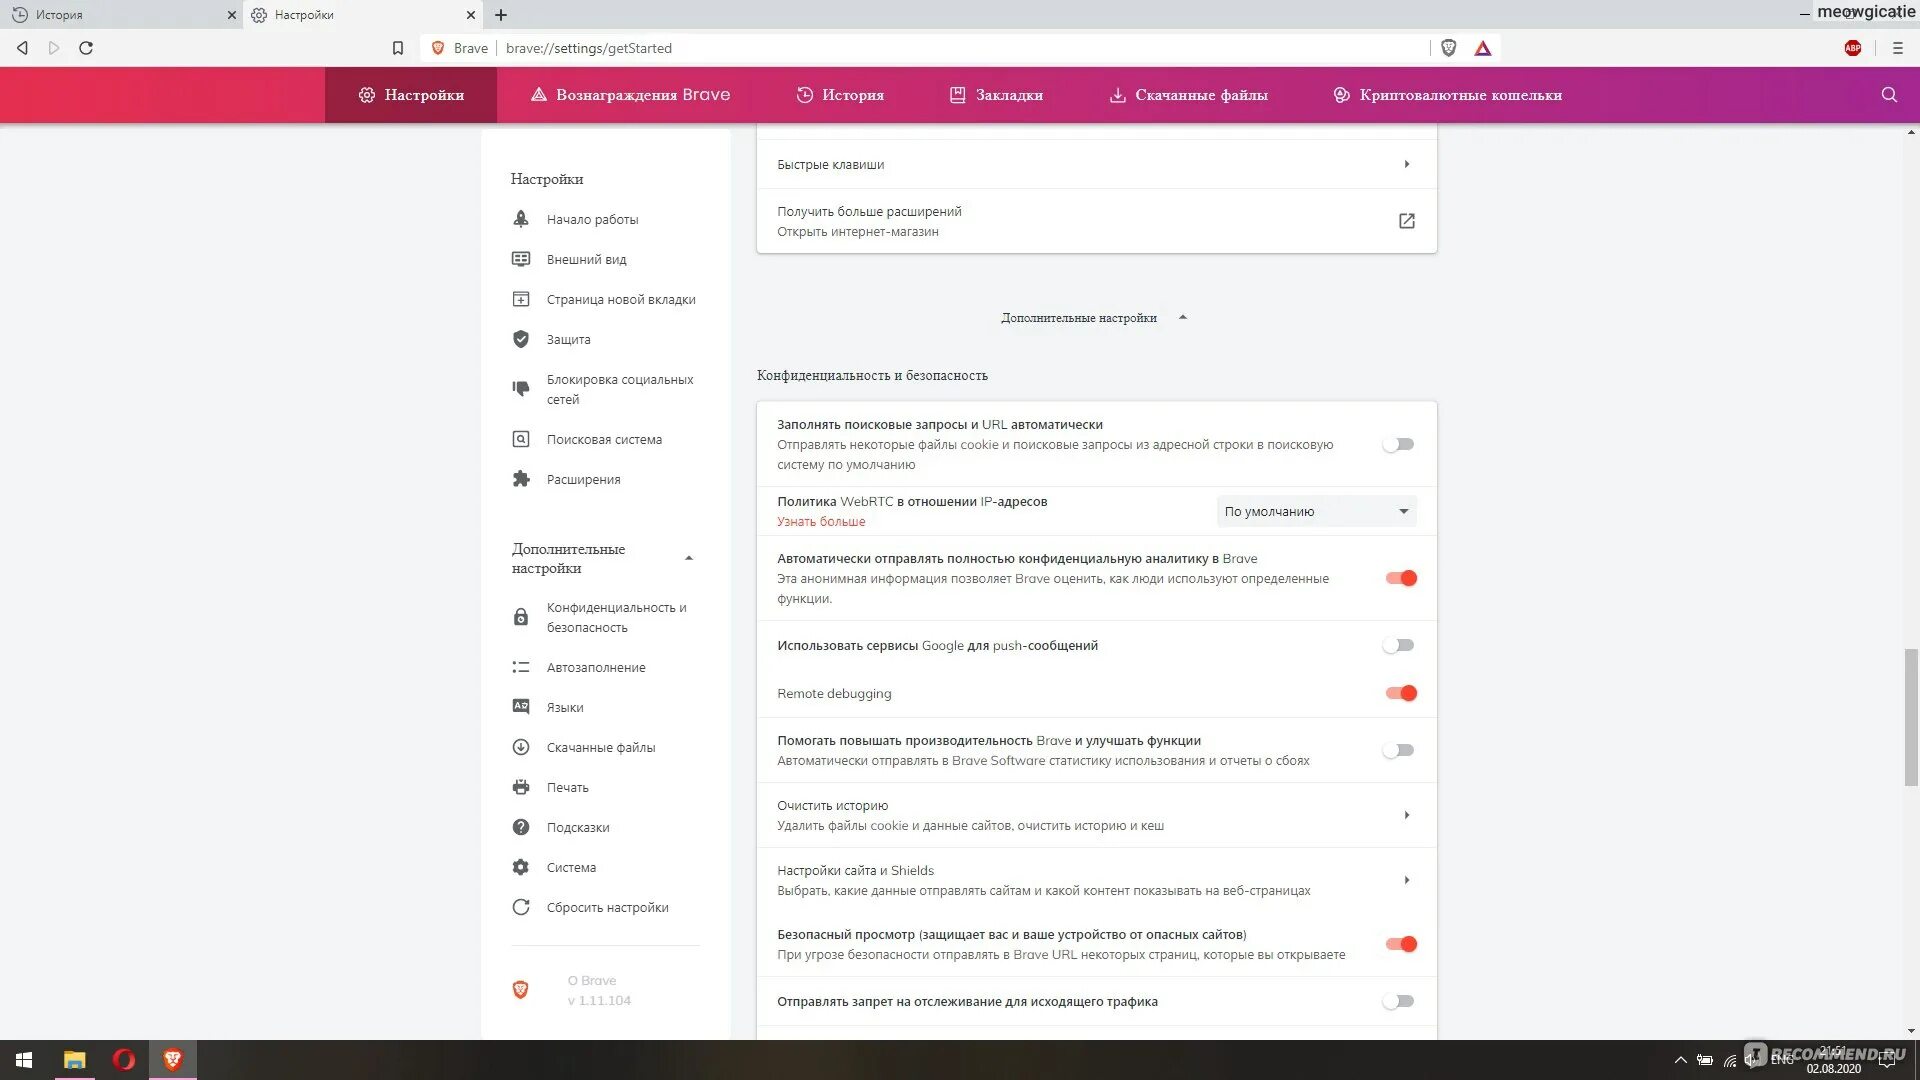Click the address bar URL field
This screenshot has width=1920, height=1080.
coord(960,48)
